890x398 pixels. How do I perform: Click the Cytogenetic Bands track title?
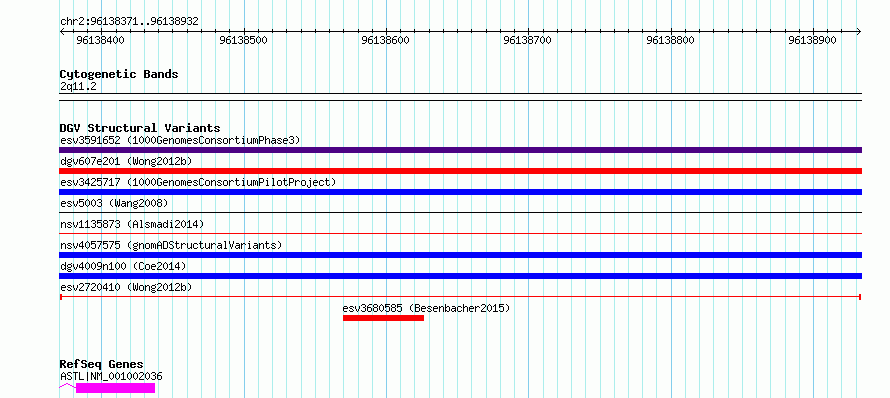119,74
